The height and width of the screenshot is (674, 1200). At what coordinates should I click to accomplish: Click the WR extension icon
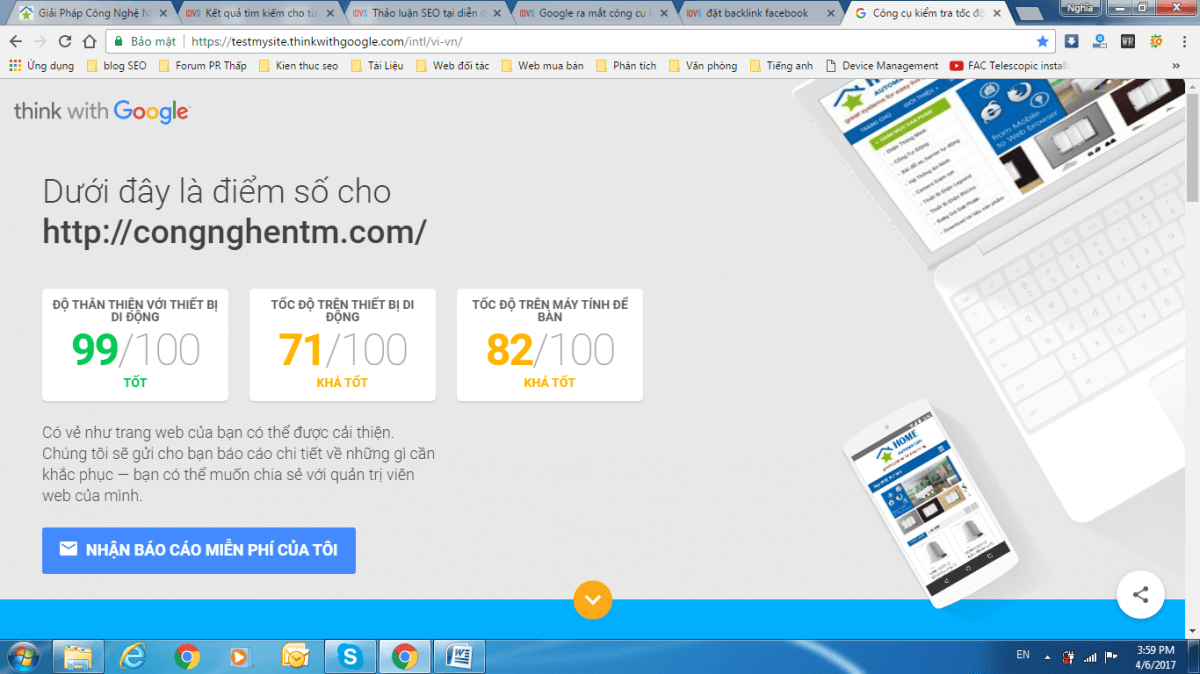1128,42
